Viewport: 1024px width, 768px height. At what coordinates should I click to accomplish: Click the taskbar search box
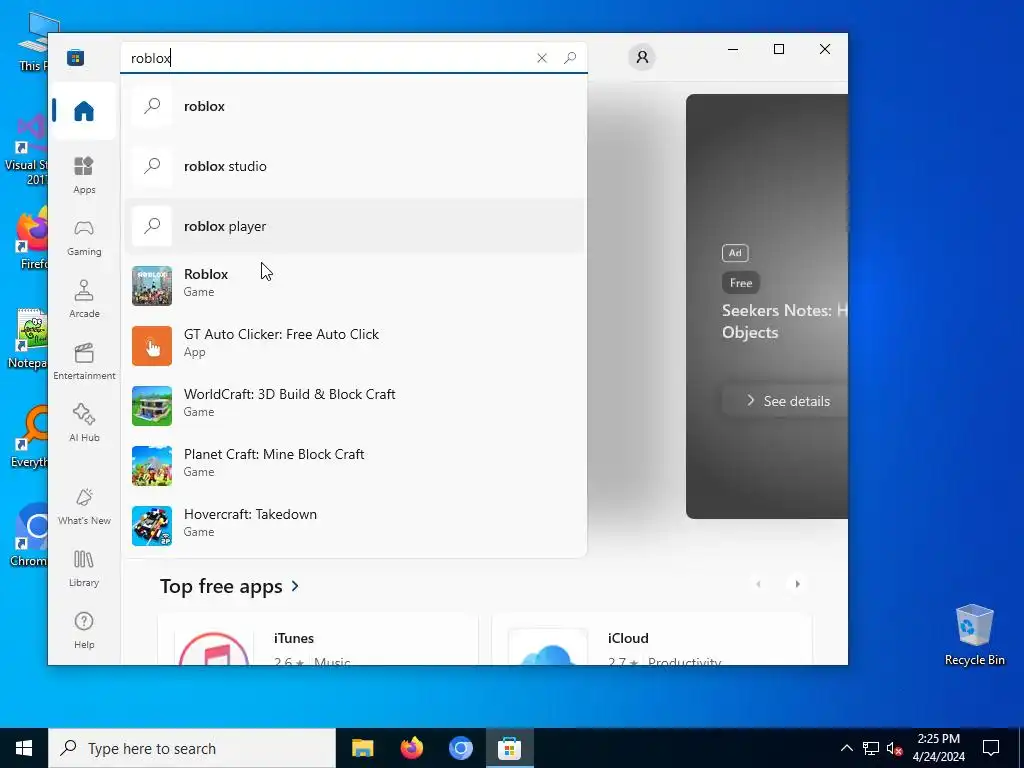click(192, 748)
